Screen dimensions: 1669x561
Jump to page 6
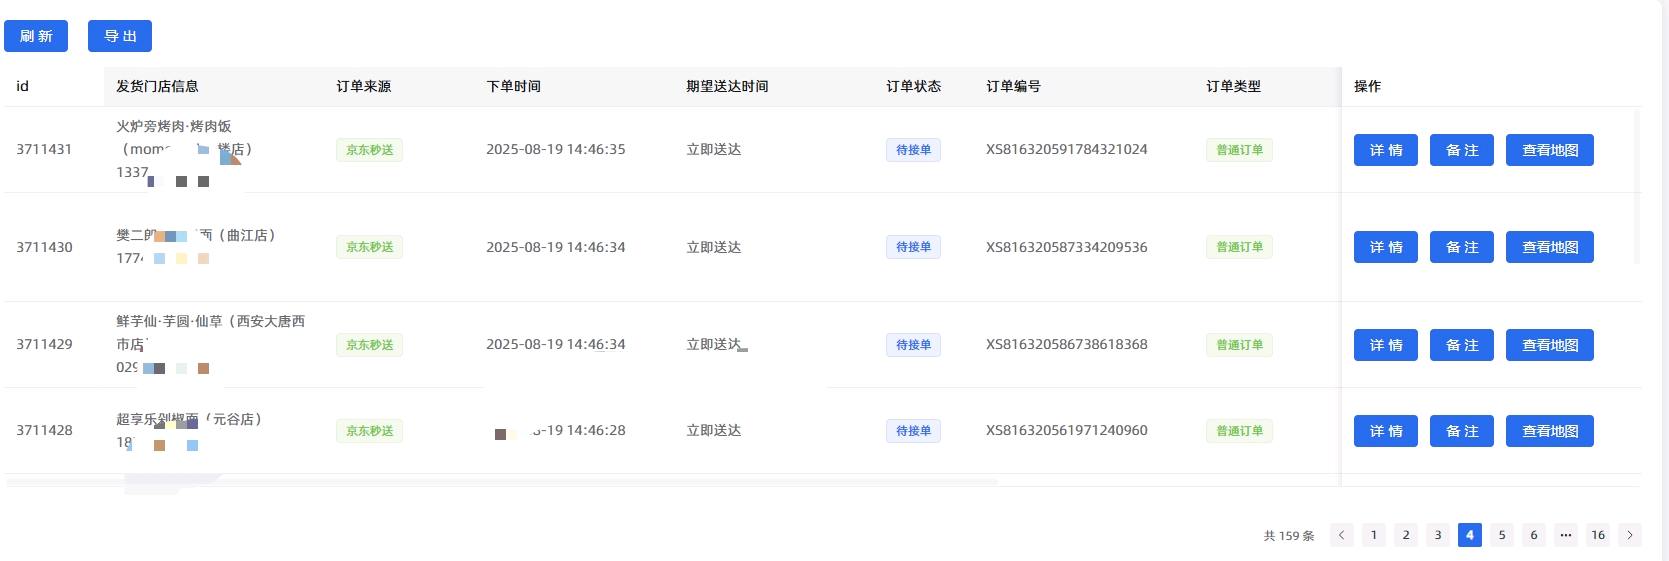click(x=1534, y=535)
